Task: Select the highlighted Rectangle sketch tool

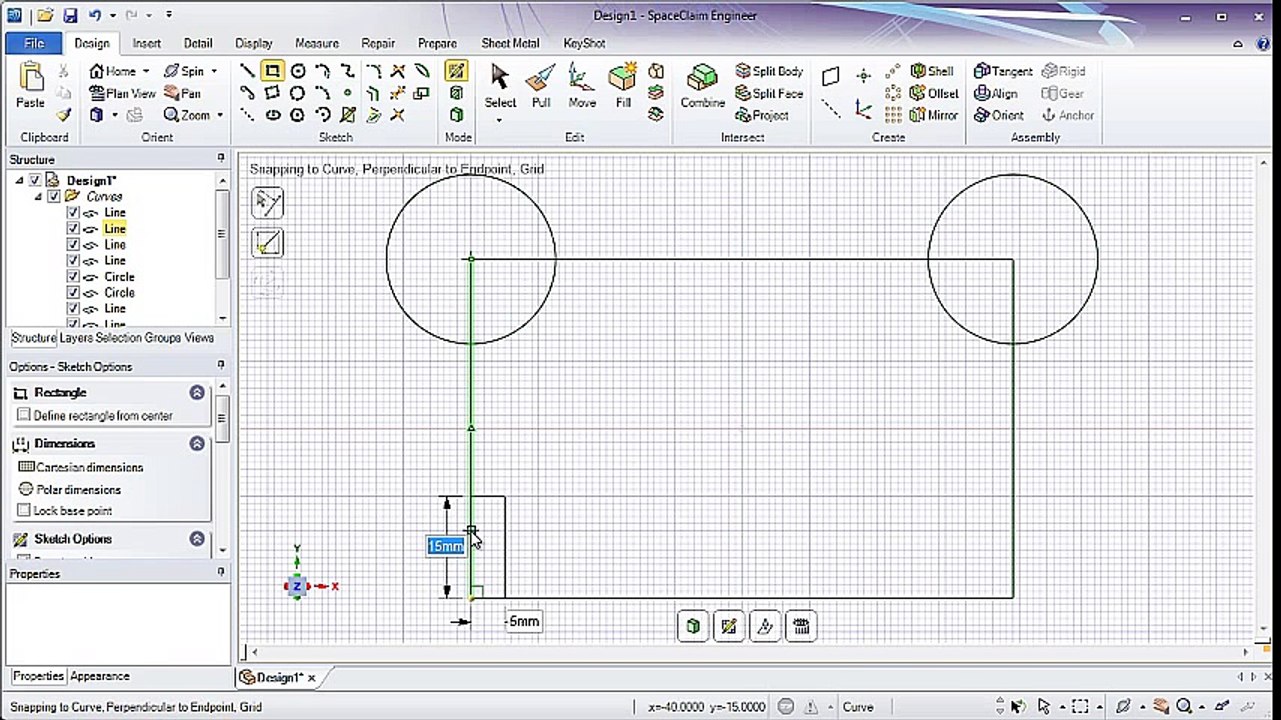Action: (x=272, y=71)
